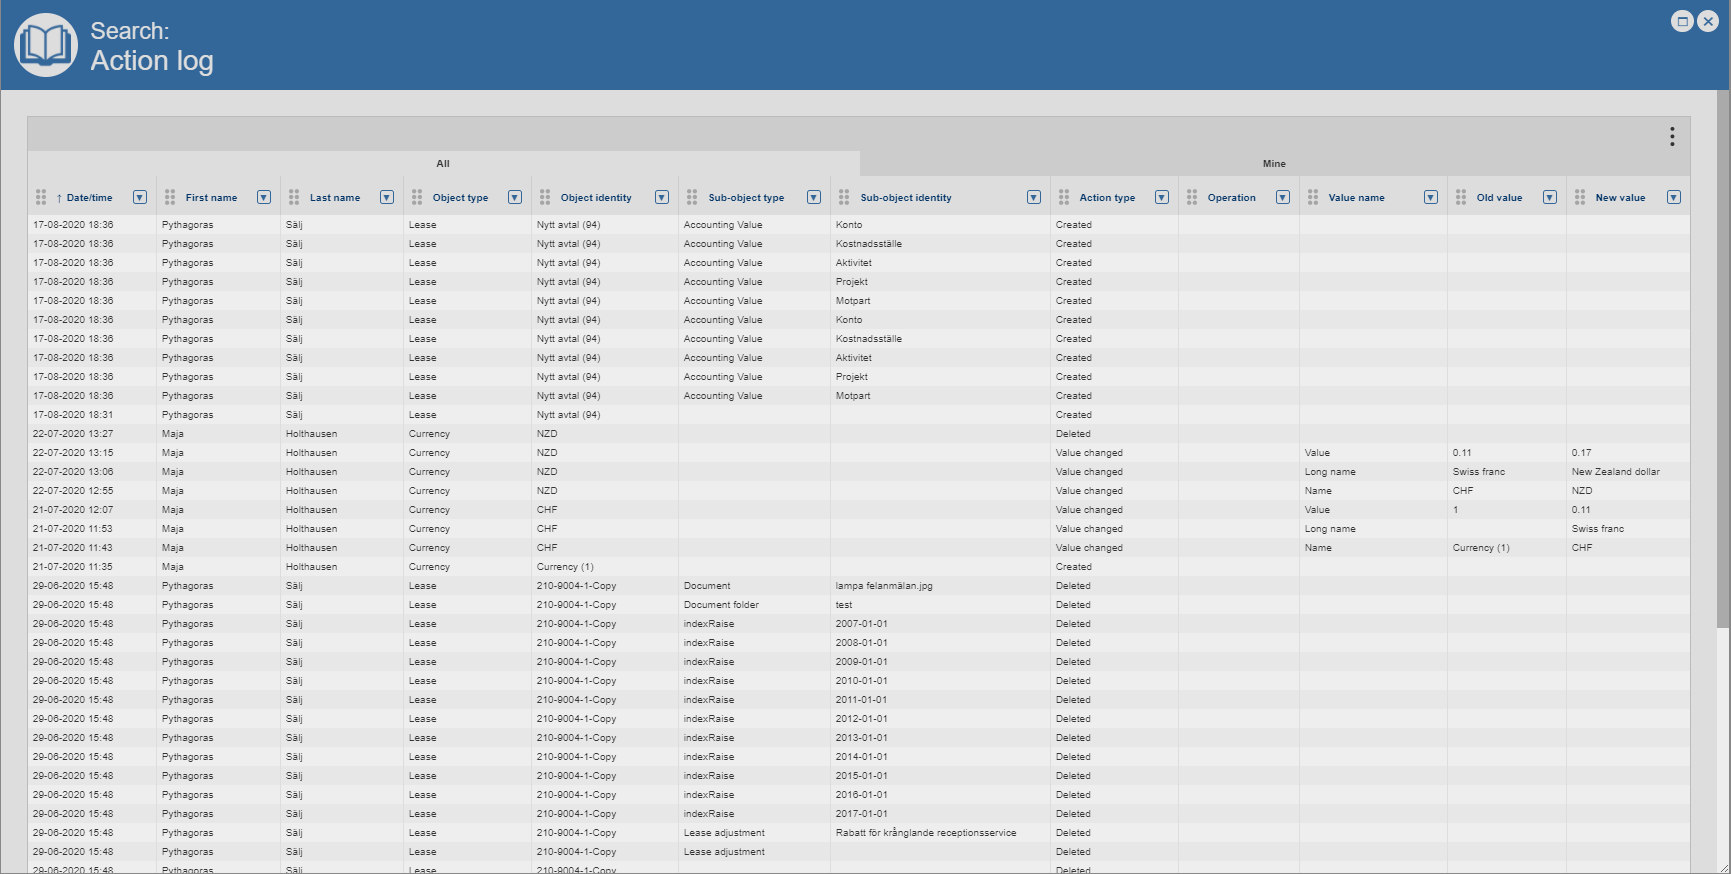Click the New value column drag handle

point(1580,197)
